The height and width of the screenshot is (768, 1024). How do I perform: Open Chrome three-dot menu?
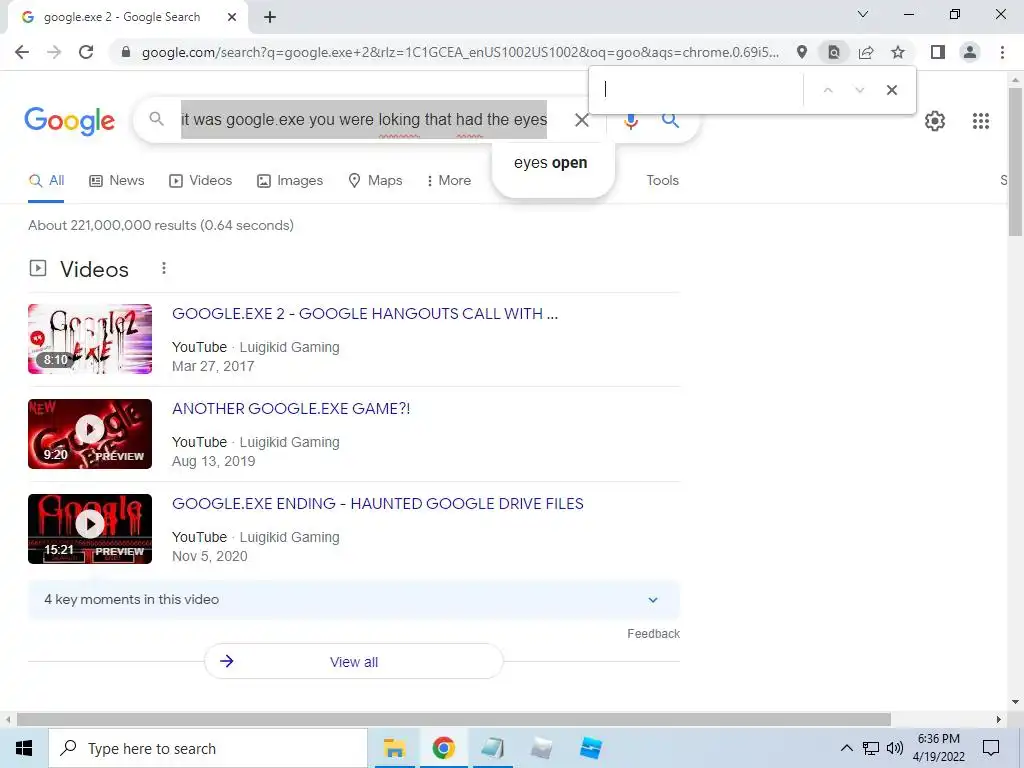point(1002,52)
